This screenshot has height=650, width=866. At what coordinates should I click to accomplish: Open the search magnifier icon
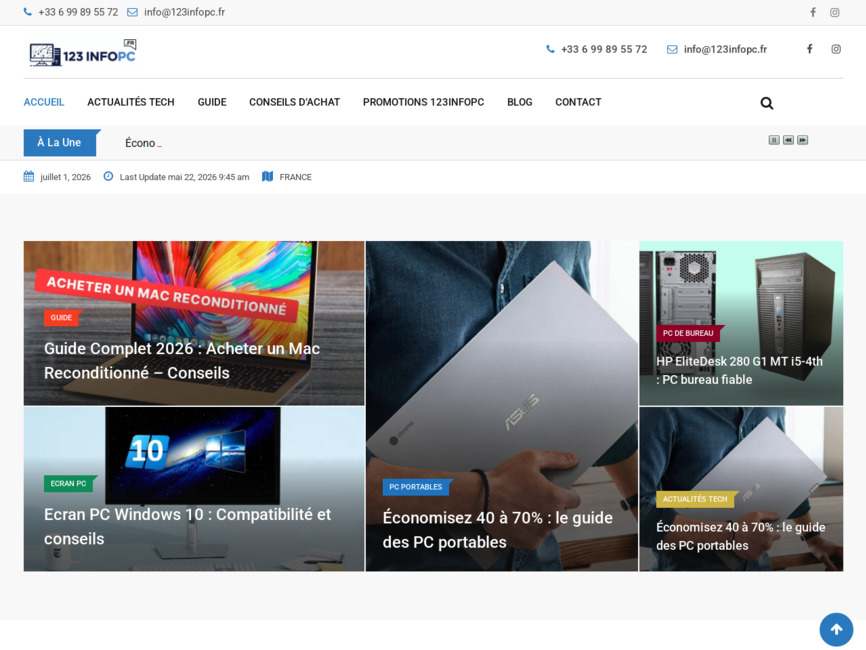767,103
